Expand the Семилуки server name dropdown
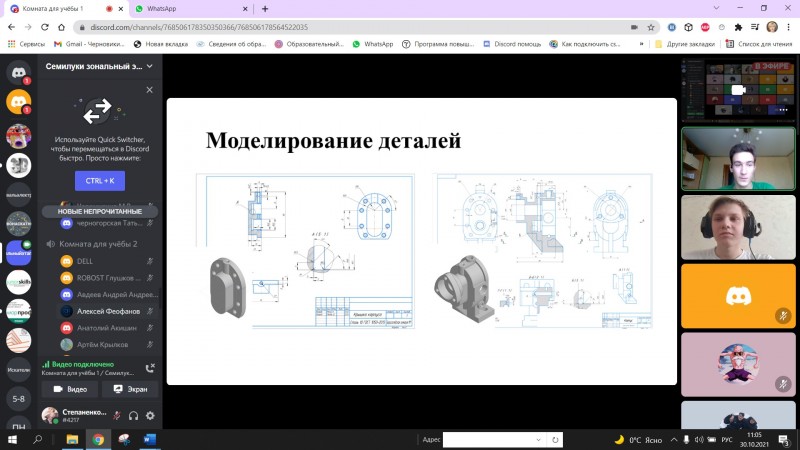800x450 pixels. point(150,66)
